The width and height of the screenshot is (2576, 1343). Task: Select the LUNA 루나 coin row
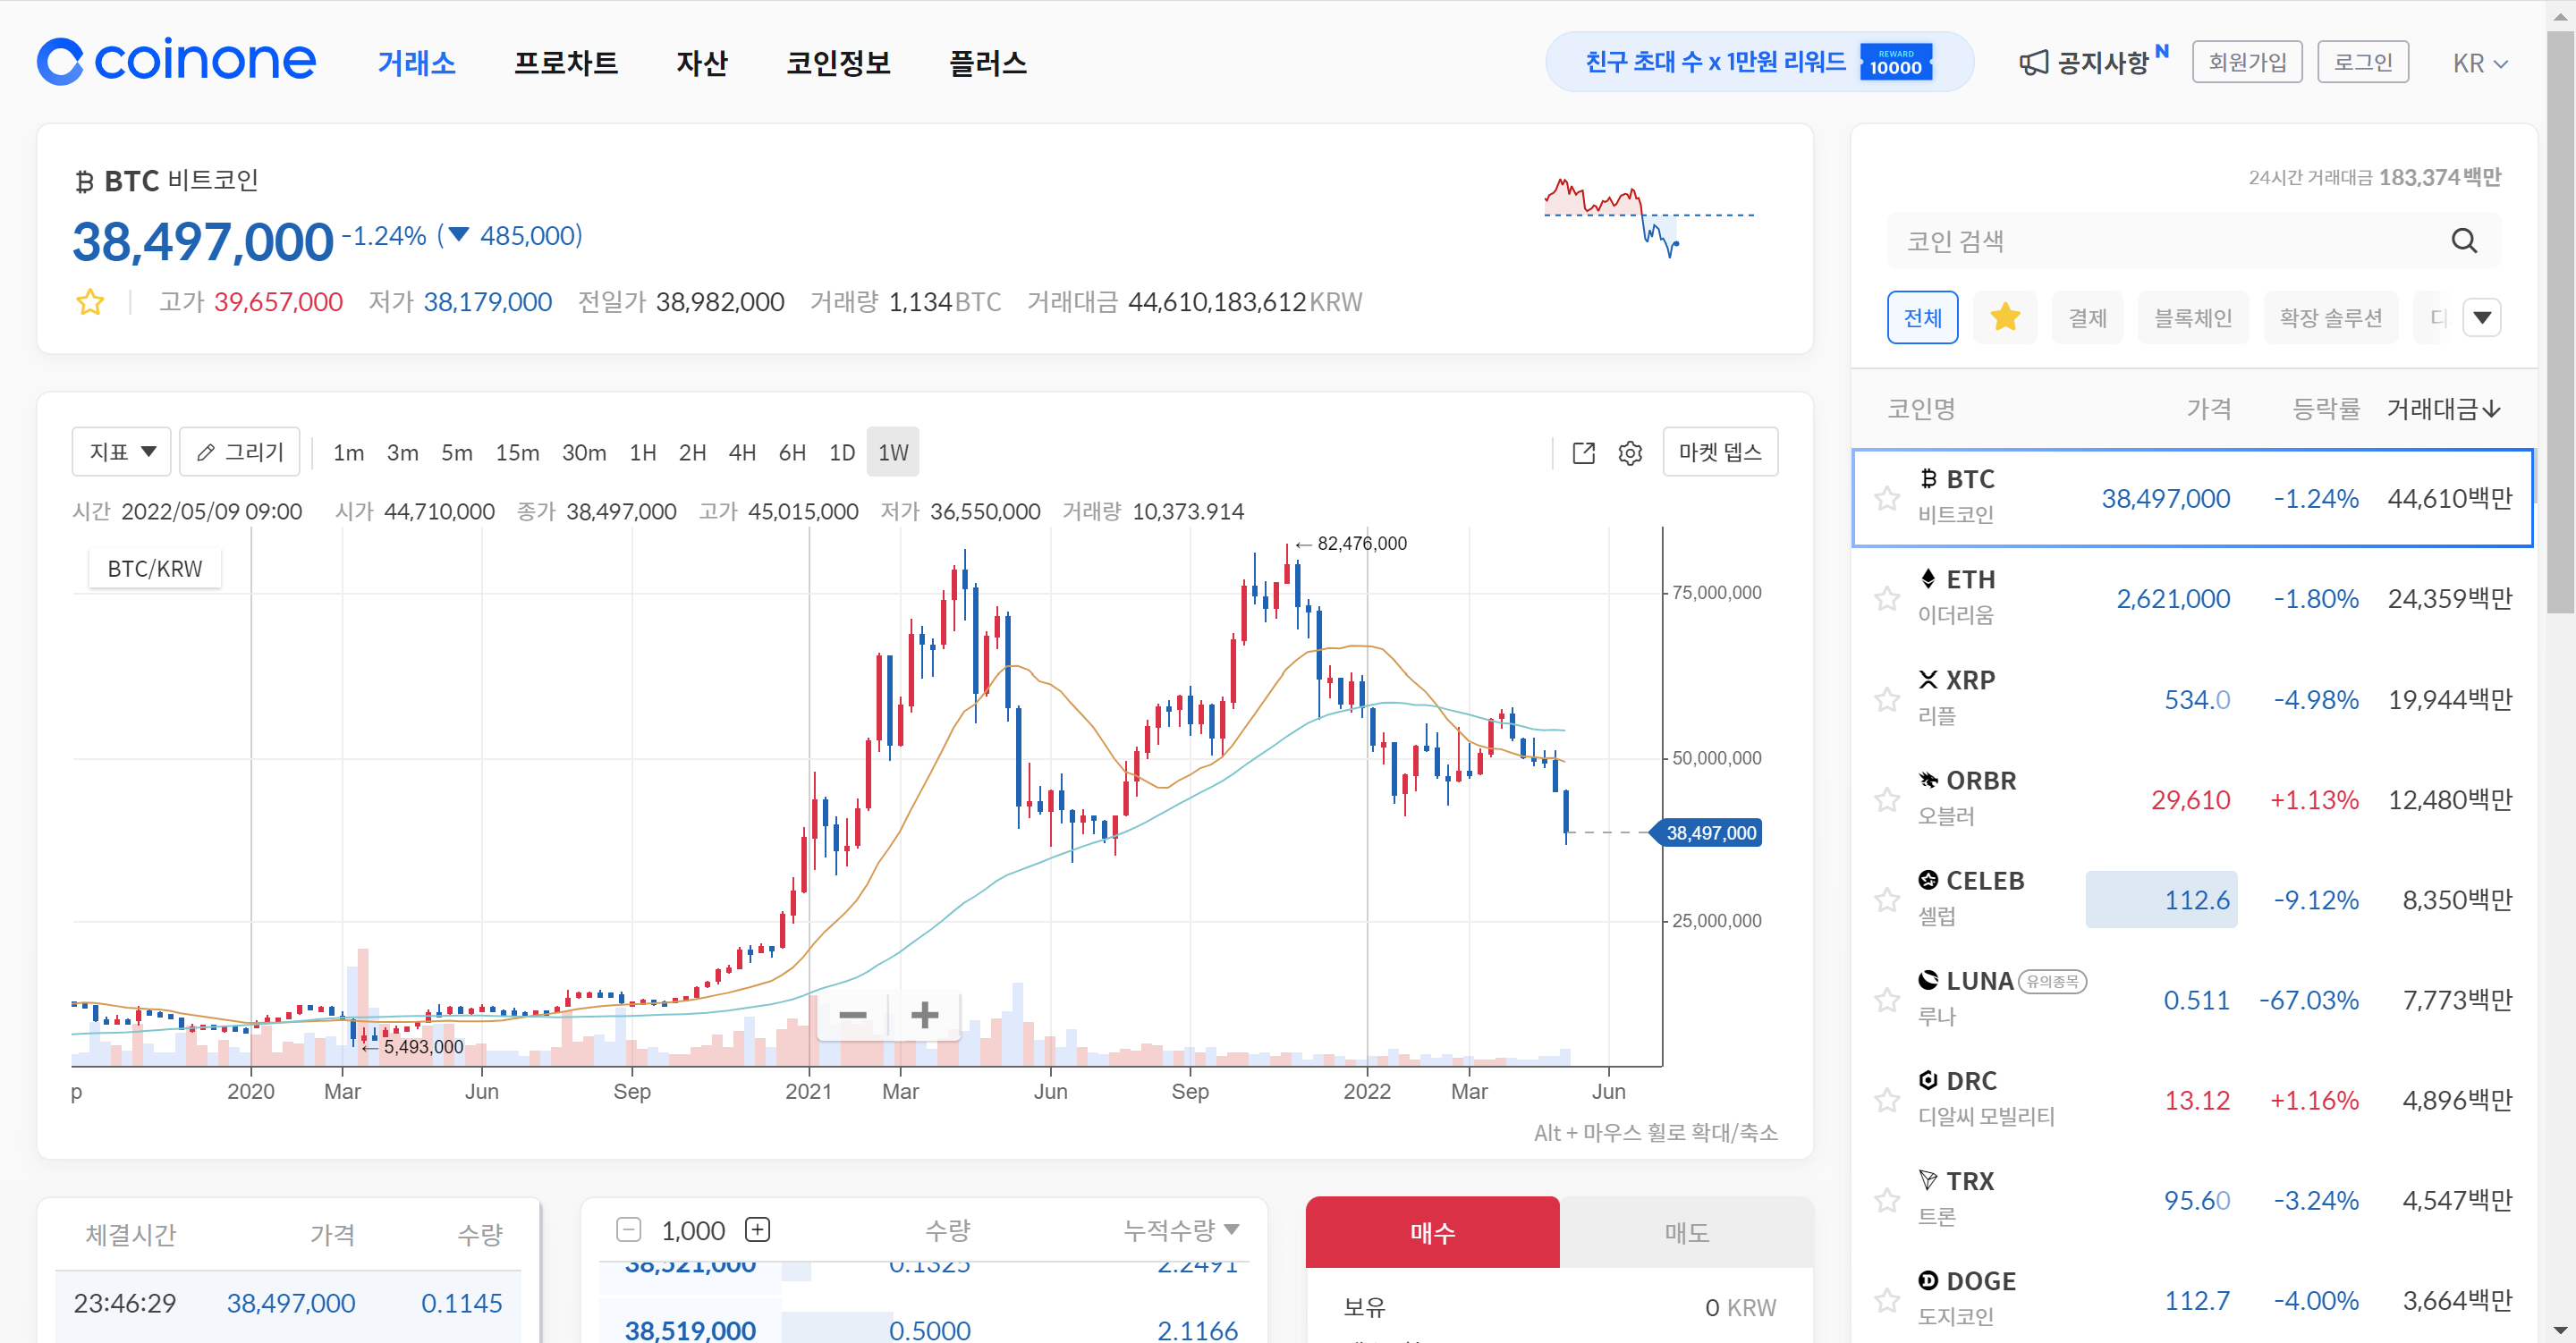click(x=2192, y=1000)
